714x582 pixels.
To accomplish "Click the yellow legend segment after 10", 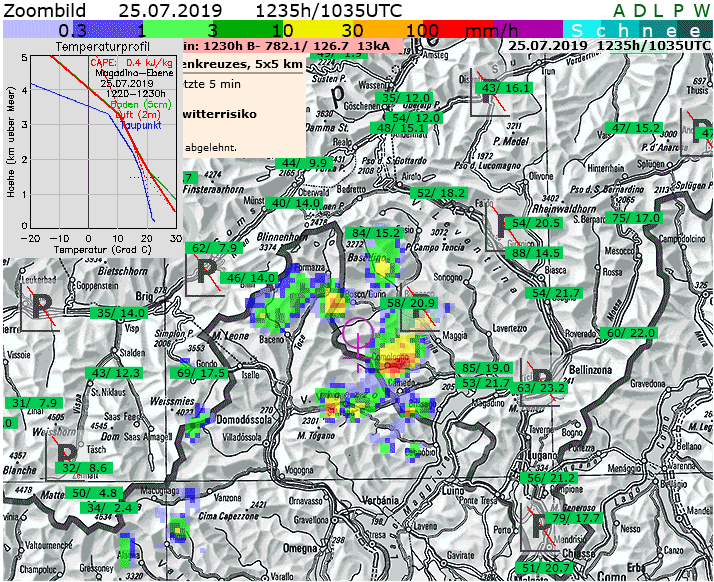I will tap(318, 29).
